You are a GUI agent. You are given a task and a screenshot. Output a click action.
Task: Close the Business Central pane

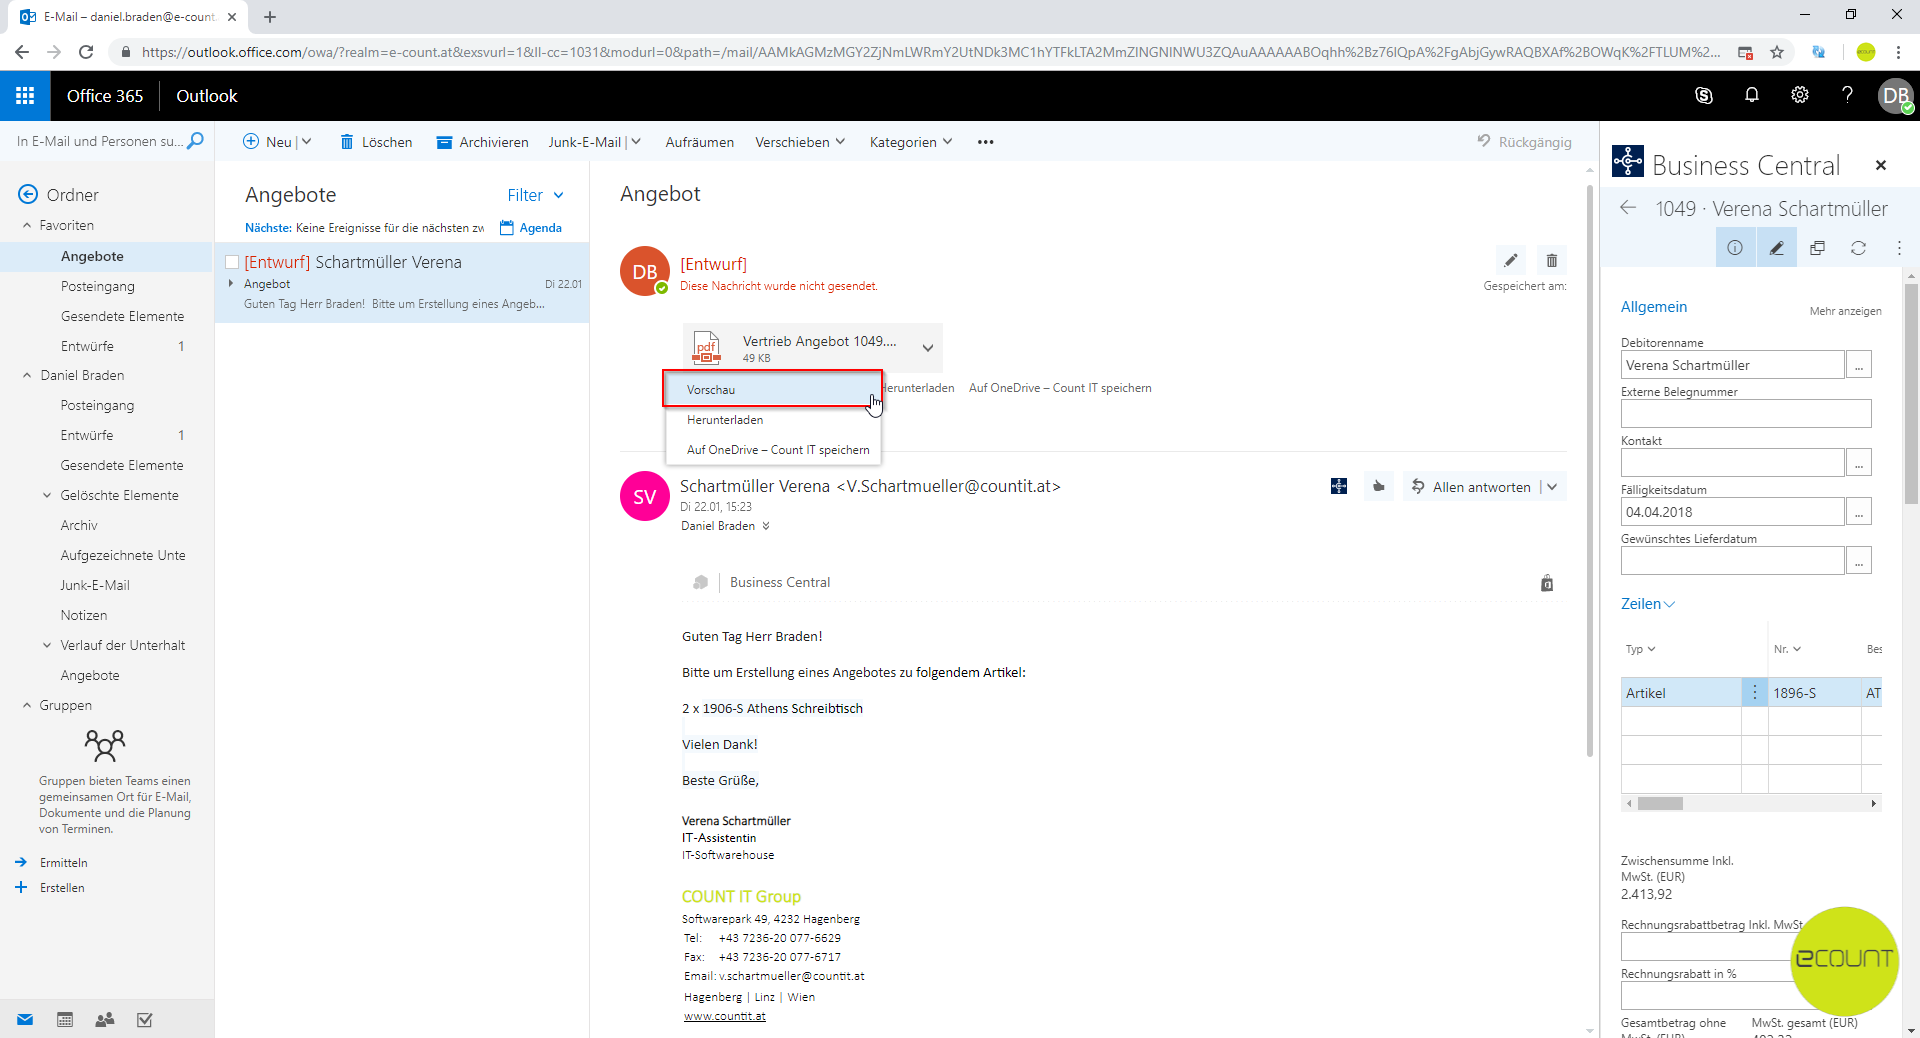point(1881,165)
